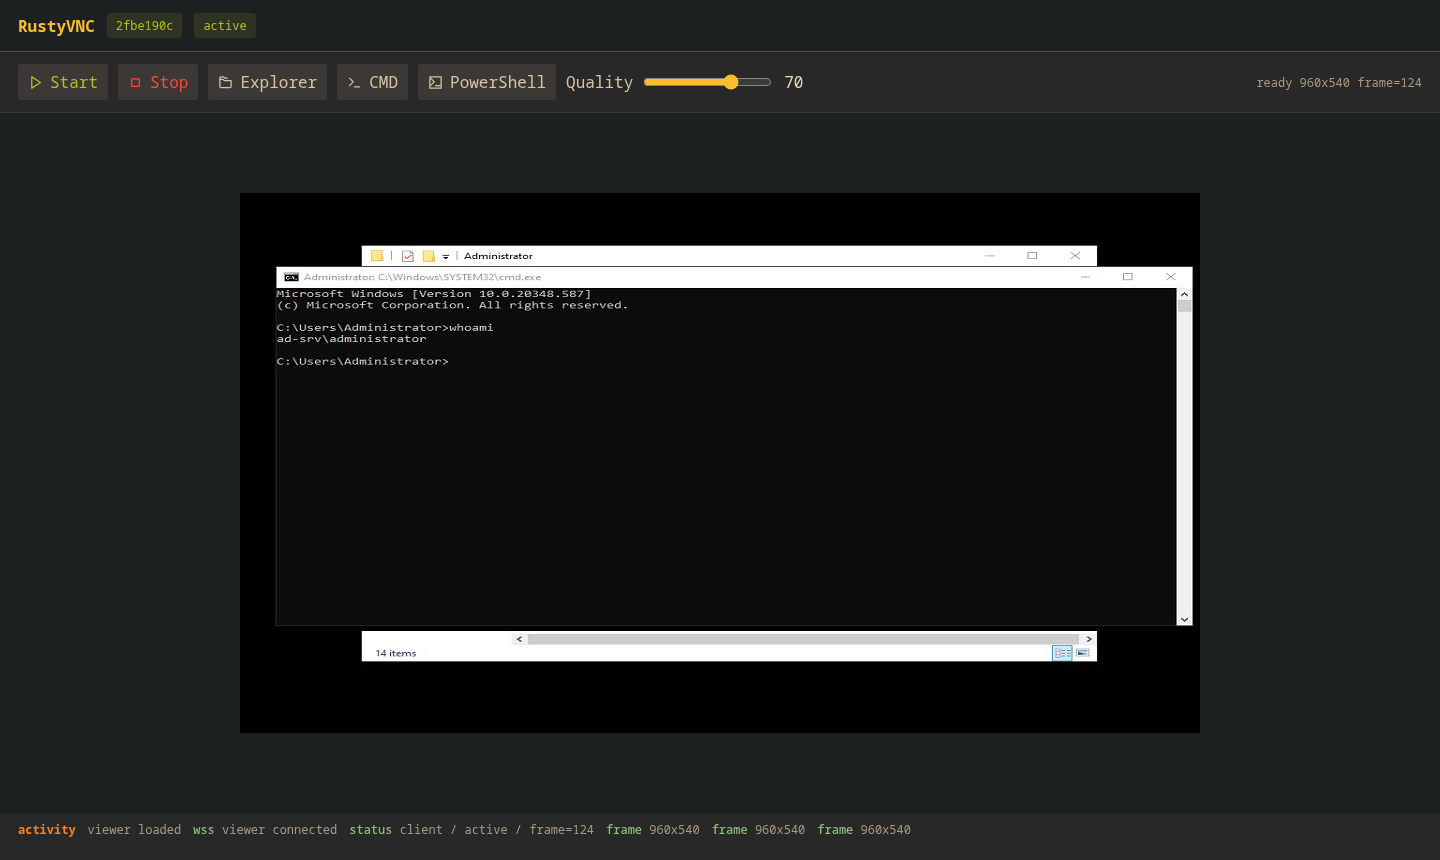
Task: Close the Administrator Explorer window
Action: [1075, 256]
